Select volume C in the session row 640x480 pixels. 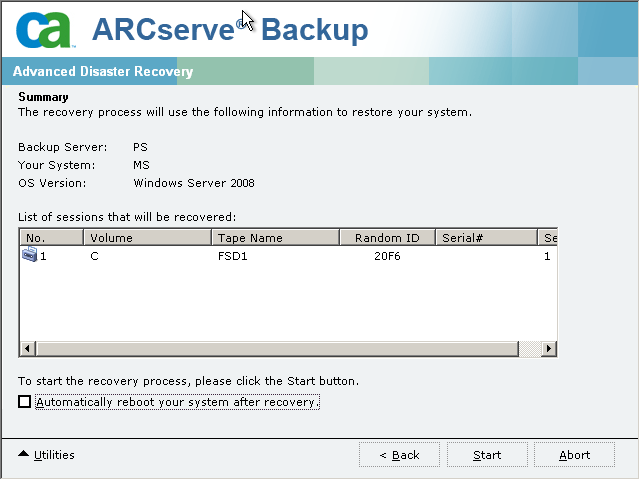click(94, 257)
